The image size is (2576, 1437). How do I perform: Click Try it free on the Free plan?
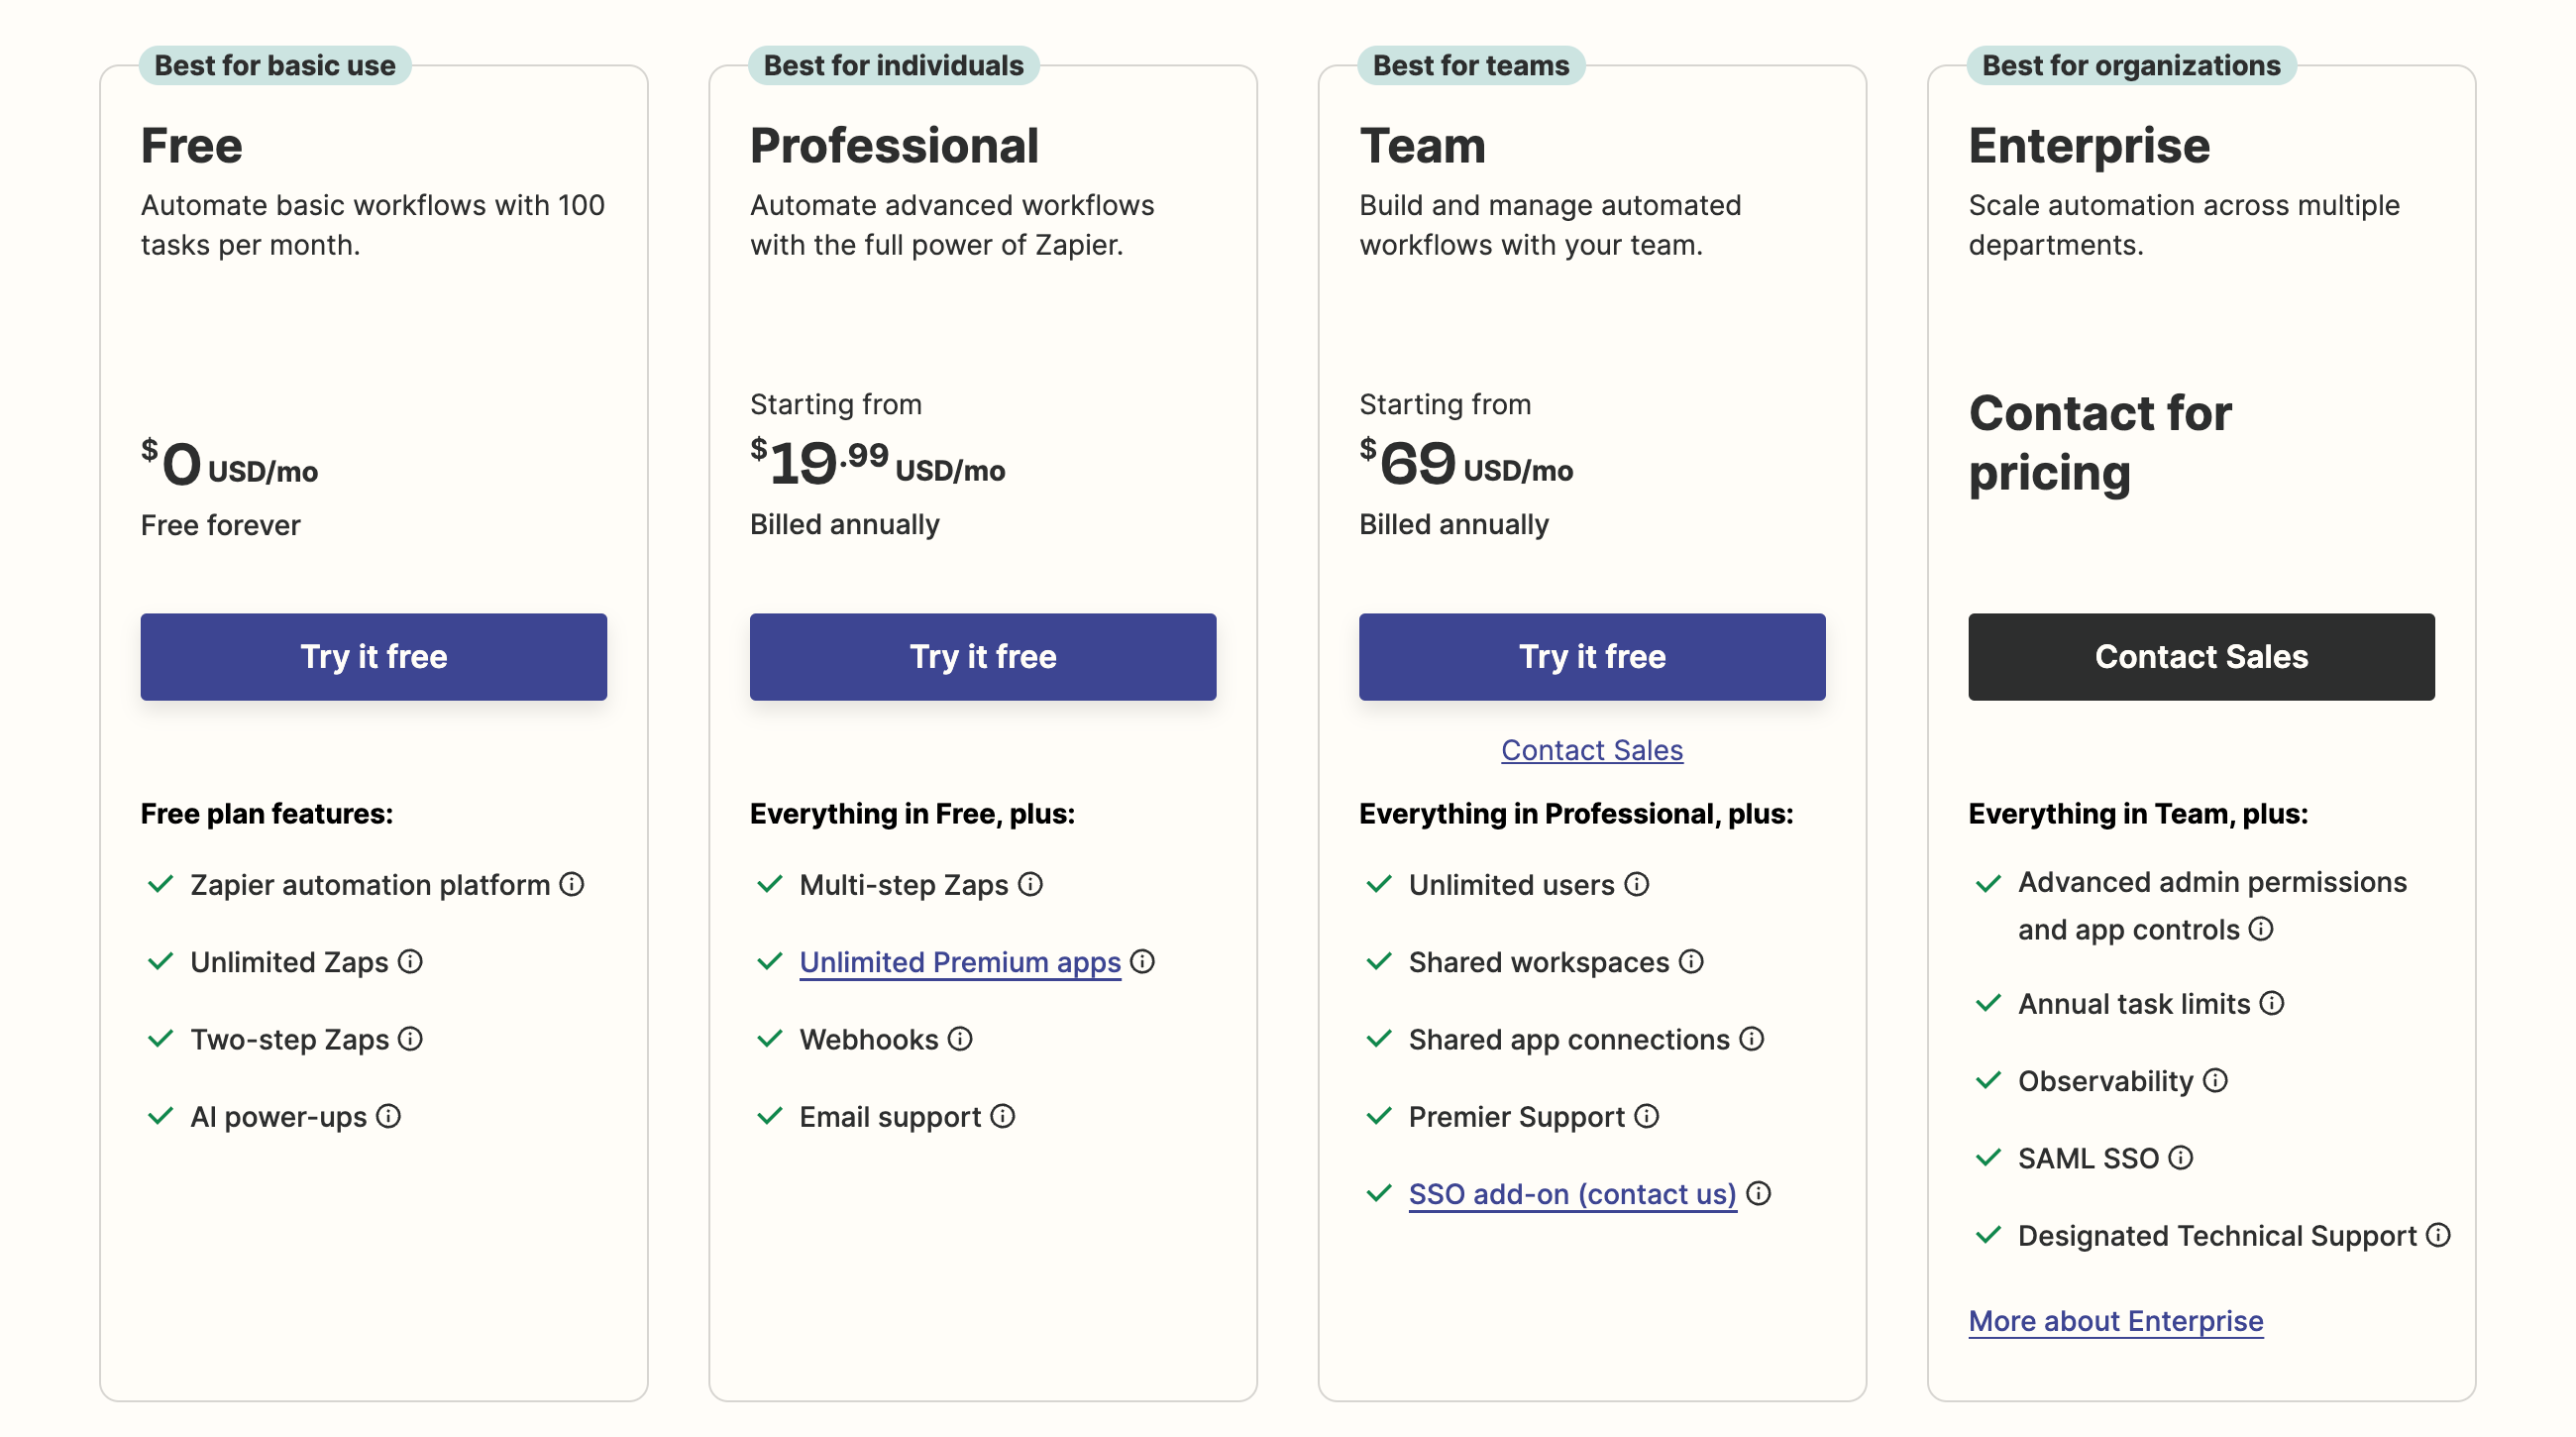coord(373,656)
